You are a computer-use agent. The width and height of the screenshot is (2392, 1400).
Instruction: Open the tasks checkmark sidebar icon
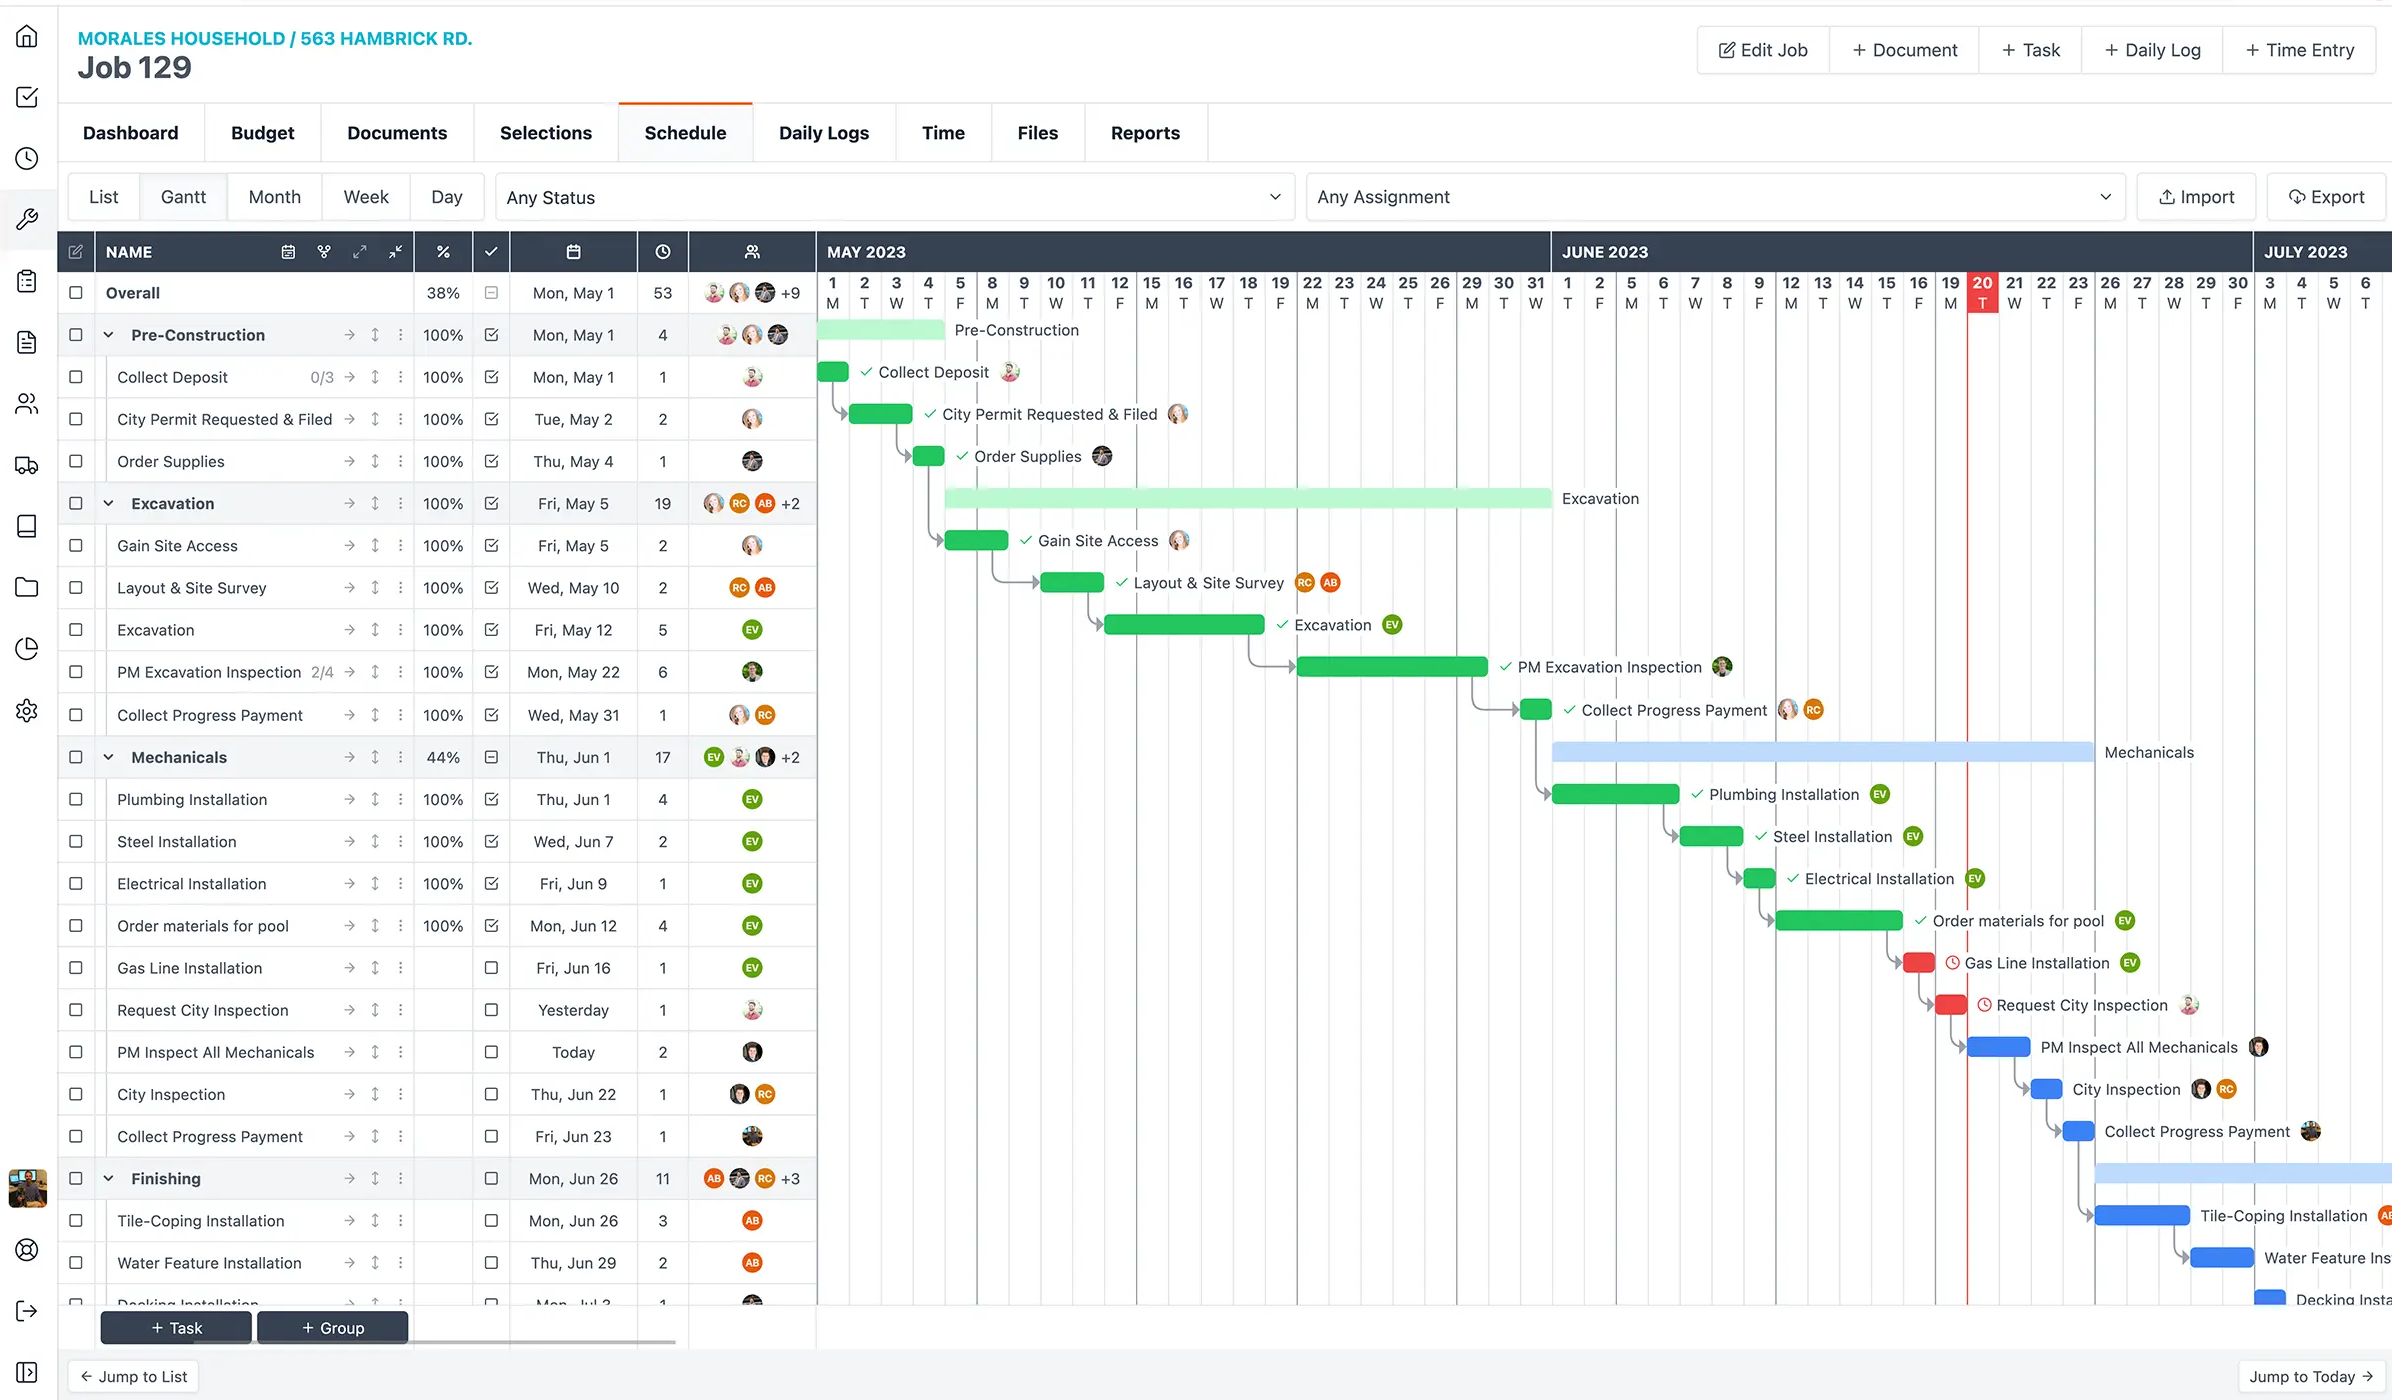tap(27, 97)
